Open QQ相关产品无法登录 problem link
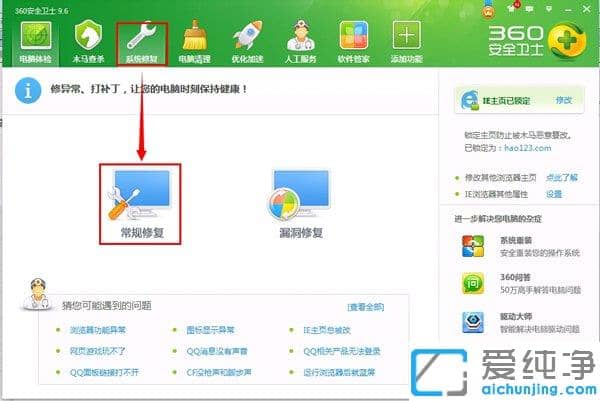 tap(342, 351)
